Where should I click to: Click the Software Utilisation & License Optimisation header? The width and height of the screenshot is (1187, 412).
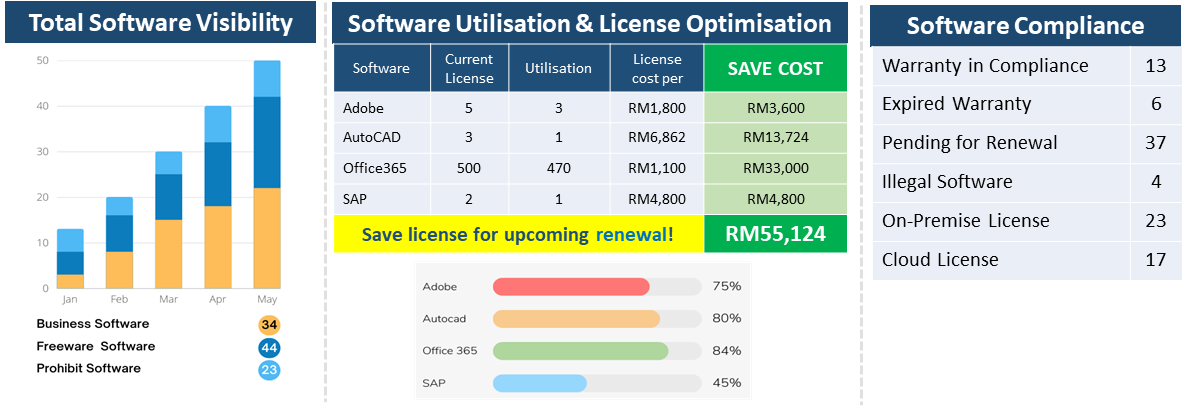[x=590, y=23]
